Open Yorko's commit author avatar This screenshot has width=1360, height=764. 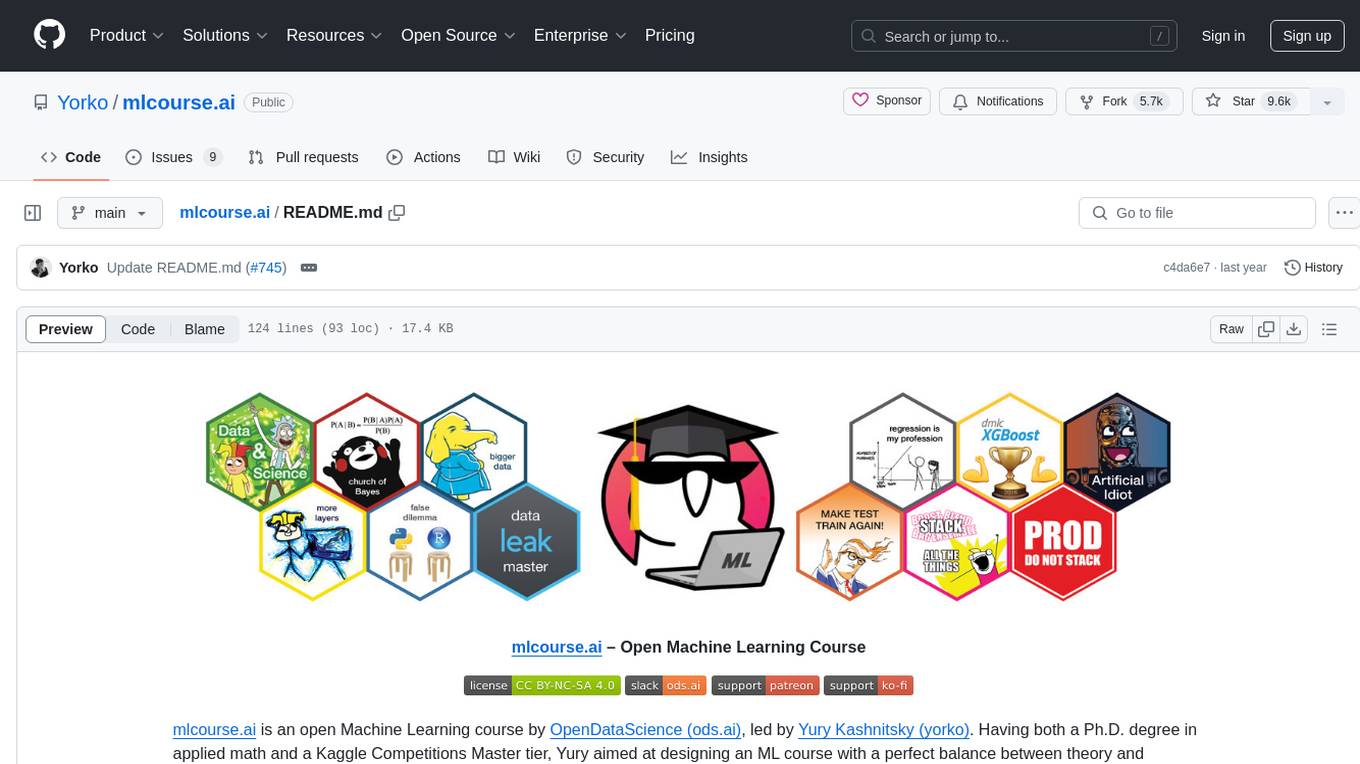(41, 268)
